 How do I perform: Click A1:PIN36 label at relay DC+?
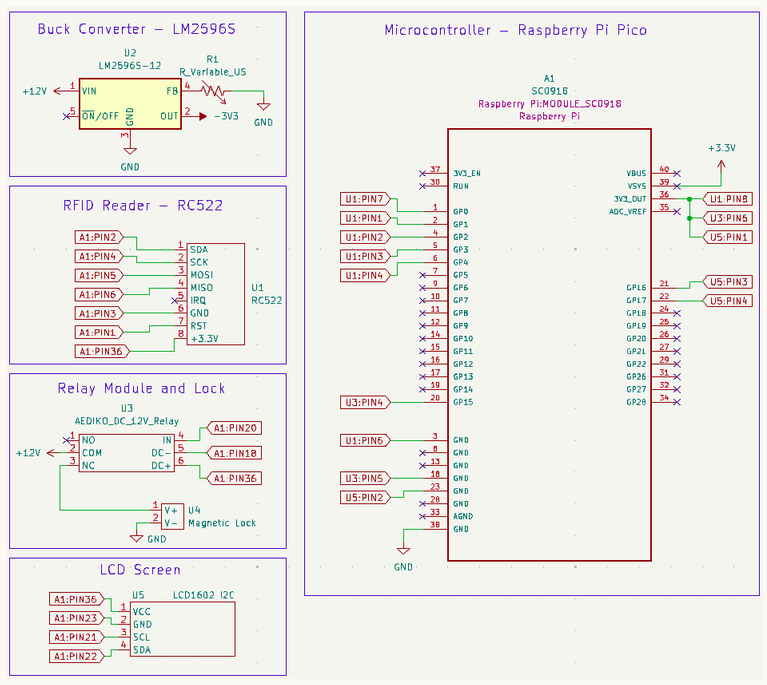coord(234,479)
